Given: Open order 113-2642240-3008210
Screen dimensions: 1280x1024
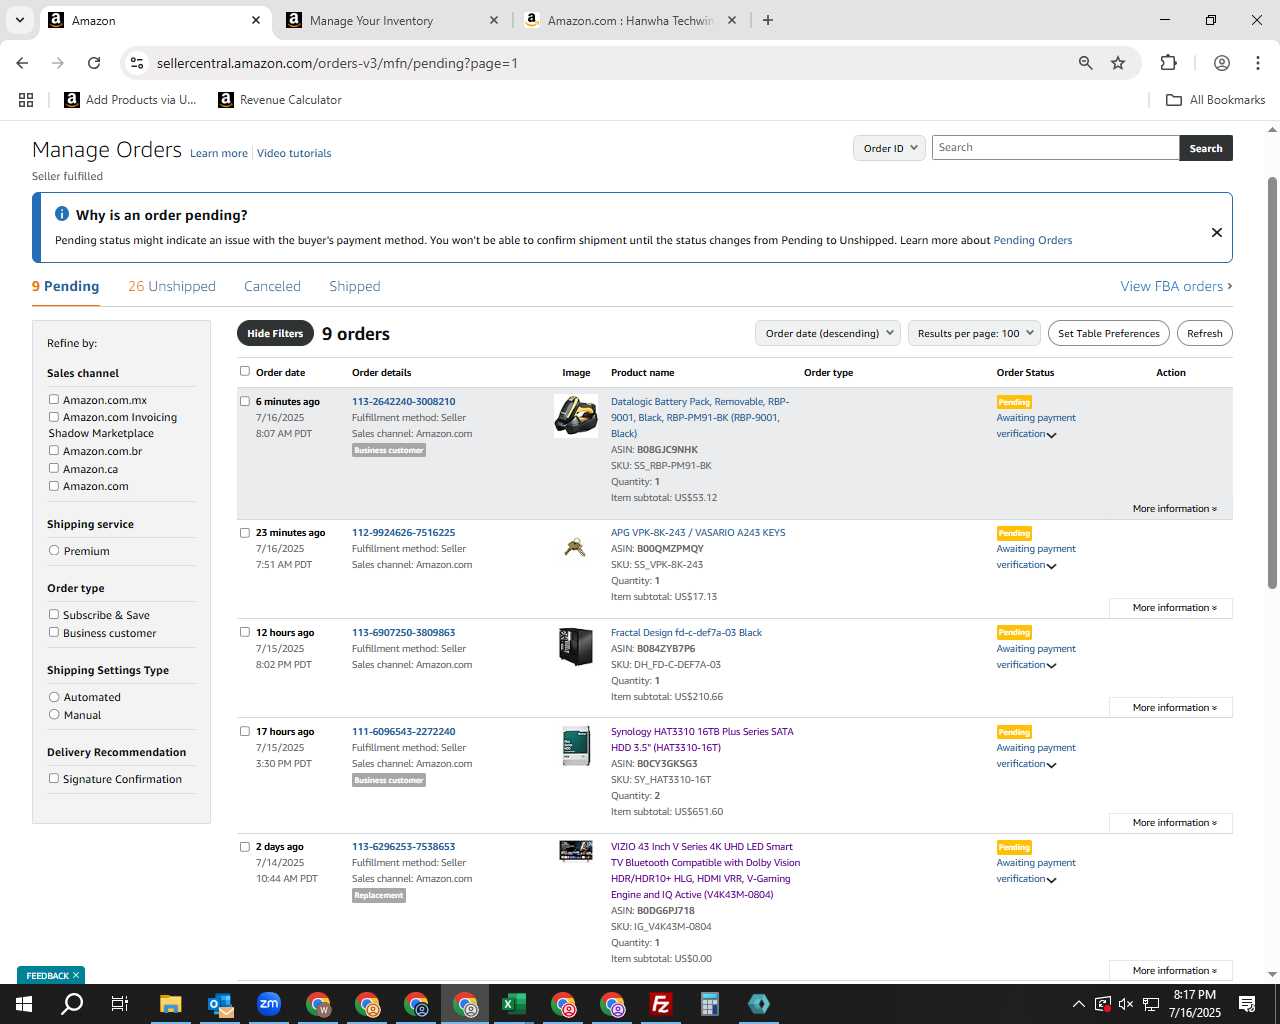Looking at the screenshot, I should point(403,401).
